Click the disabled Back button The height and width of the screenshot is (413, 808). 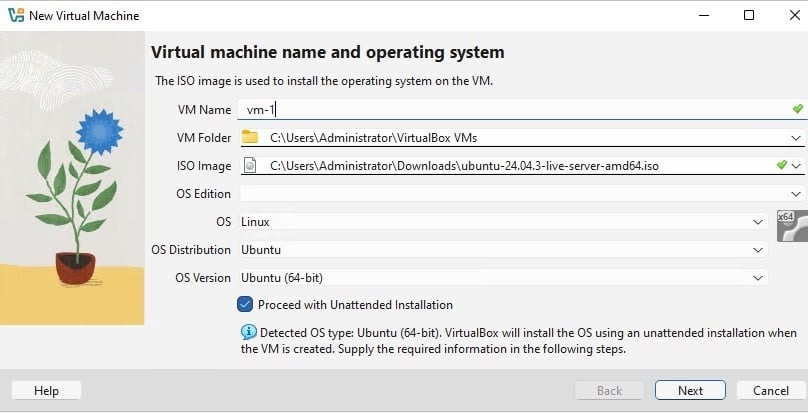(x=609, y=390)
